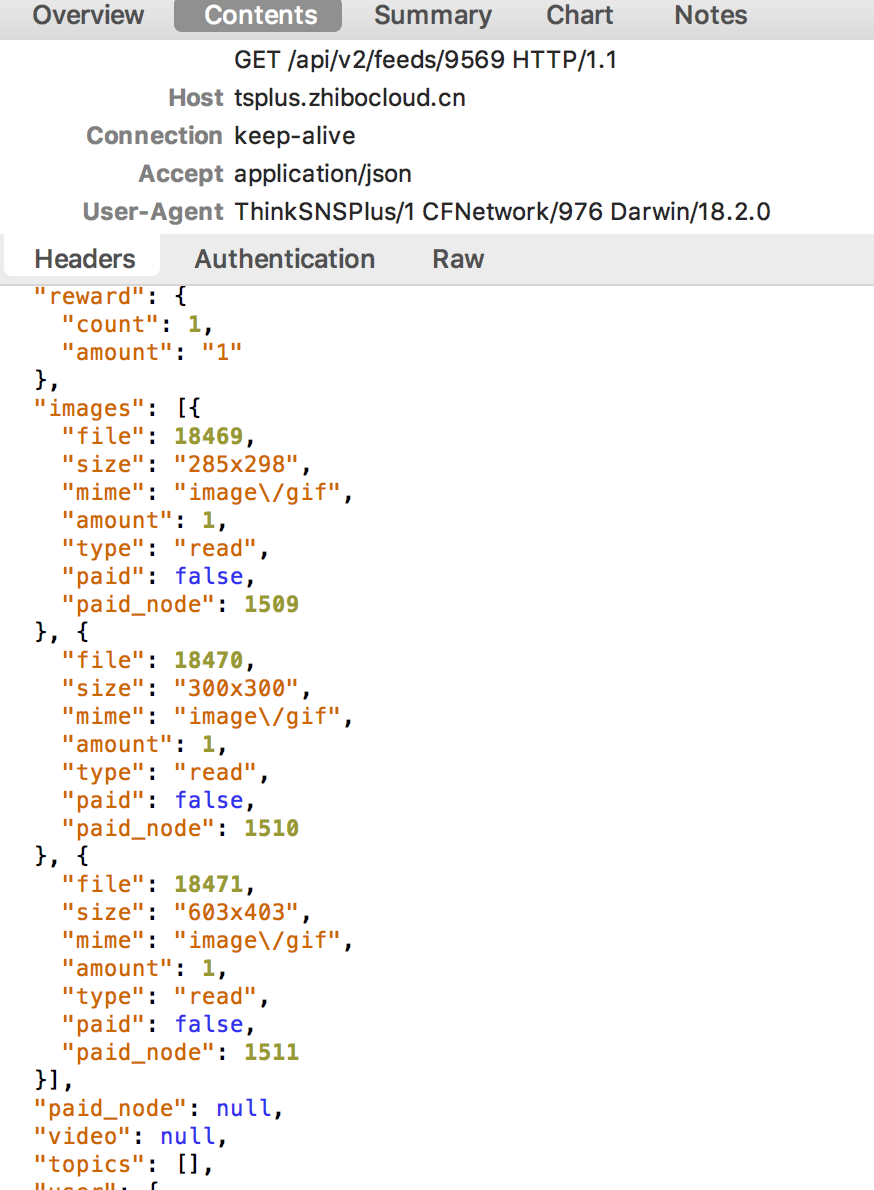Click the "count" key in reward
Viewport: 874px width, 1190px height.
pos(111,324)
